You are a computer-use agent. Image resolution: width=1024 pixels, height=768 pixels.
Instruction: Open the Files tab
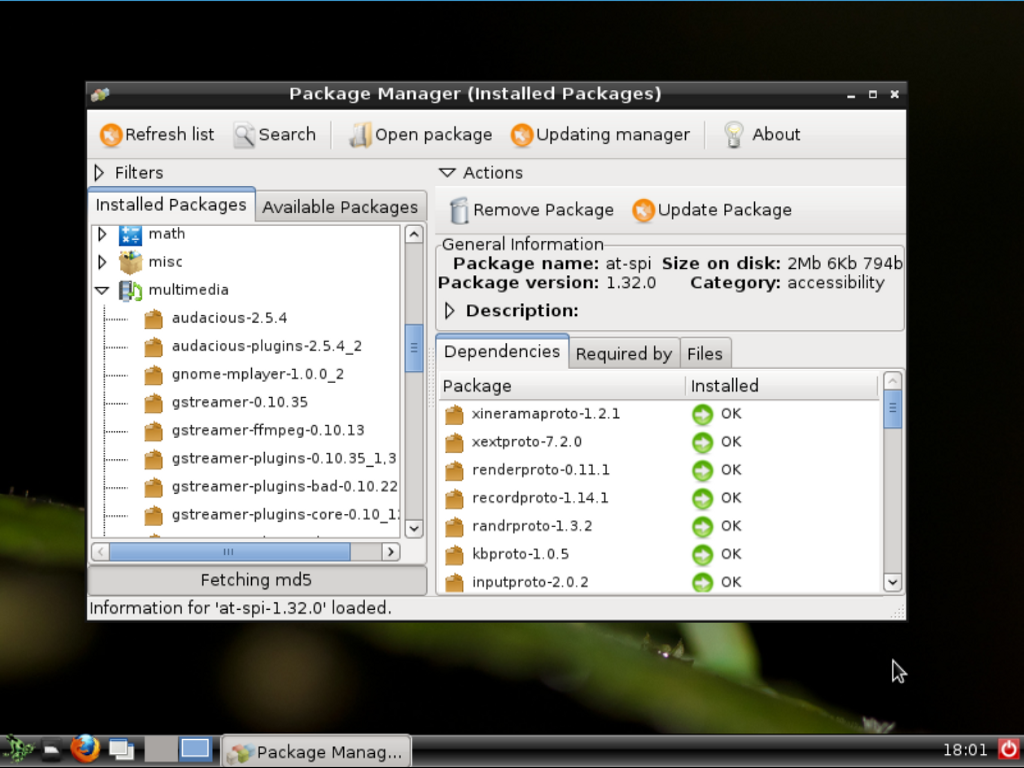click(705, 354)
